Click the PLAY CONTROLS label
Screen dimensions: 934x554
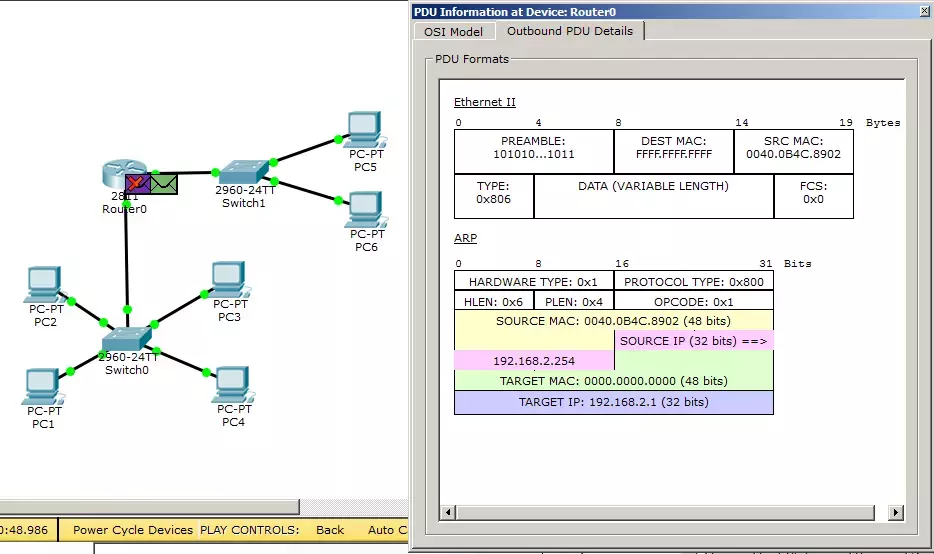point(250,530)
